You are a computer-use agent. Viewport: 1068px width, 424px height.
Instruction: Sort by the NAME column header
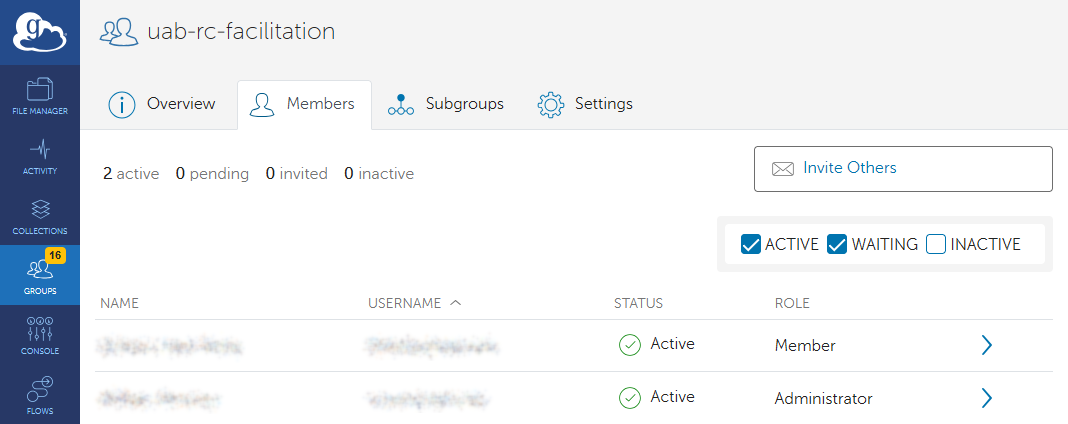pos(119,303)
